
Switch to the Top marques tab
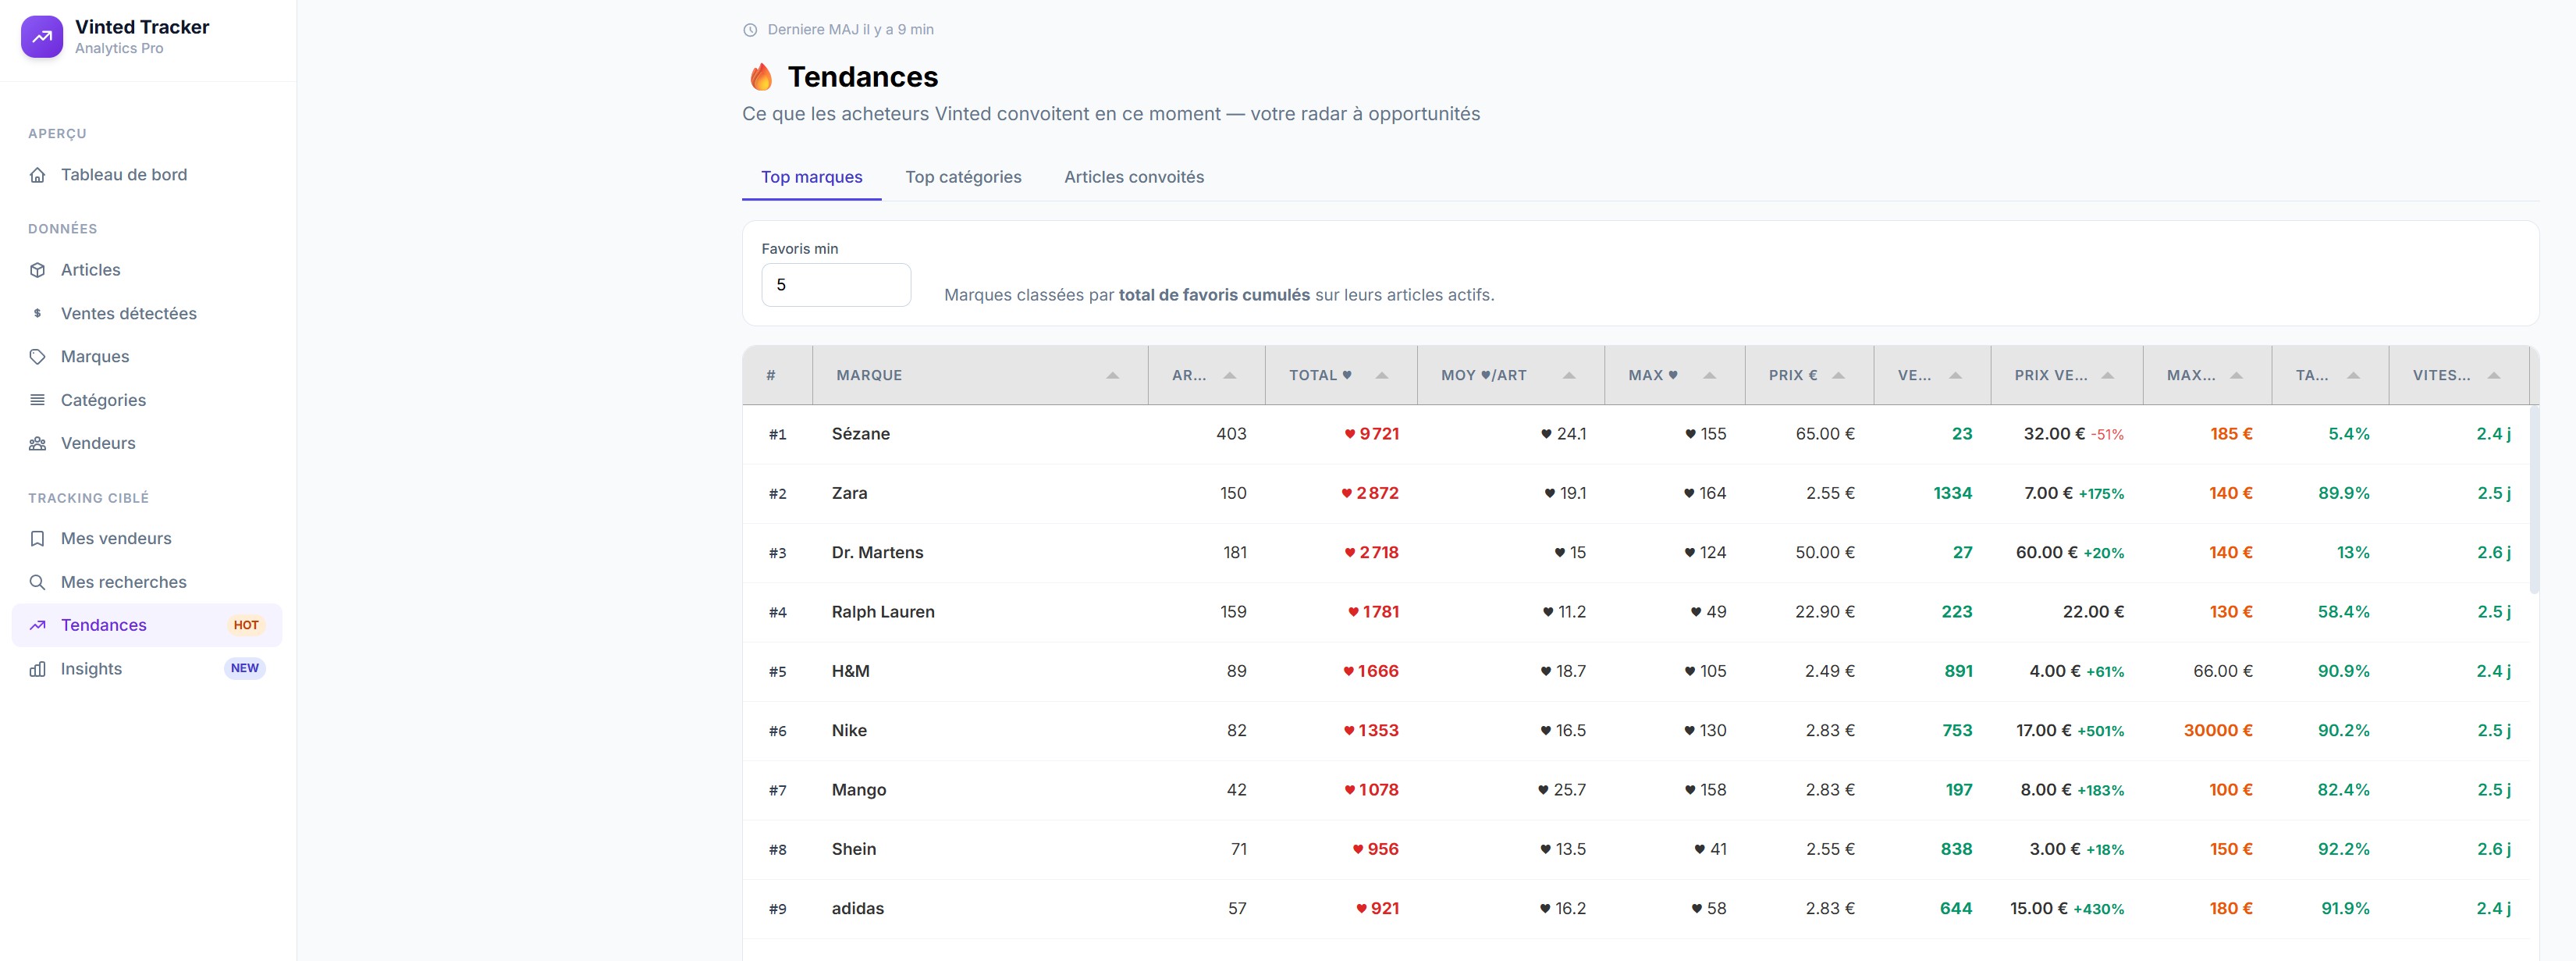click(811, 177)
